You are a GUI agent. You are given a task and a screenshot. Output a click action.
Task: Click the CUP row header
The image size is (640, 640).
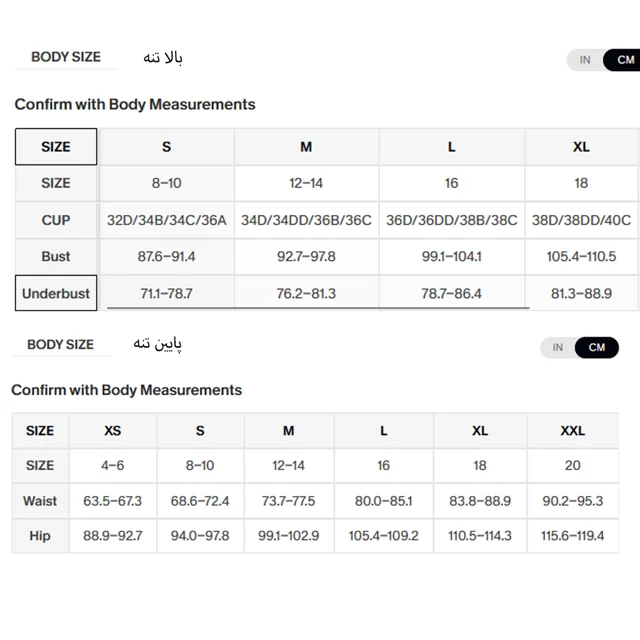coord(56,220)
